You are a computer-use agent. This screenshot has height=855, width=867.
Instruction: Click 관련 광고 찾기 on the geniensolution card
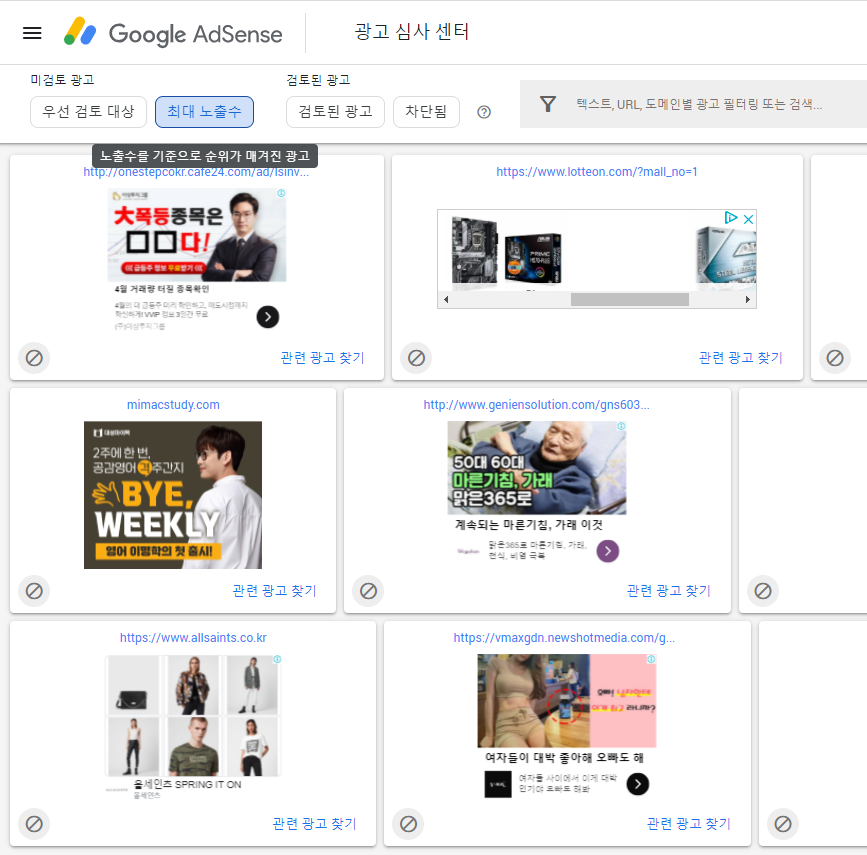[x=669, y=591]
